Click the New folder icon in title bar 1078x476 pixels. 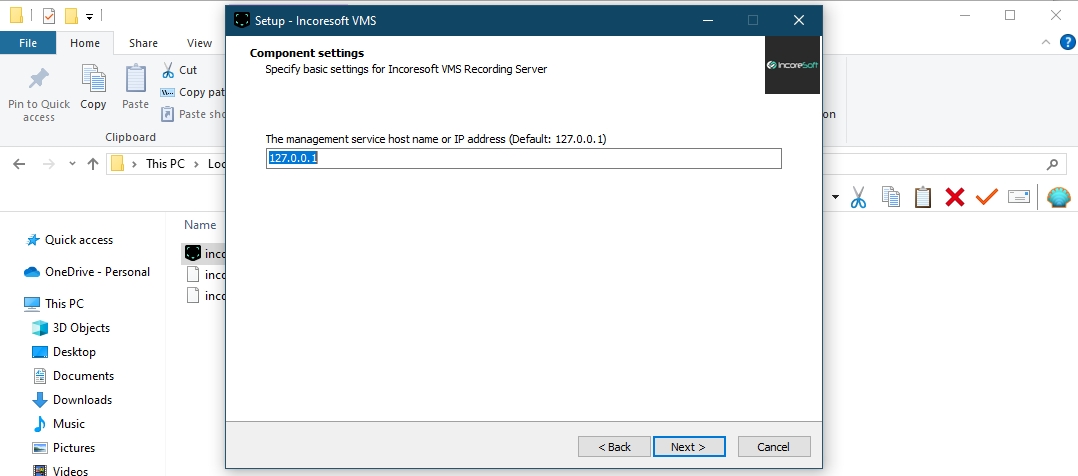point(71,15)
